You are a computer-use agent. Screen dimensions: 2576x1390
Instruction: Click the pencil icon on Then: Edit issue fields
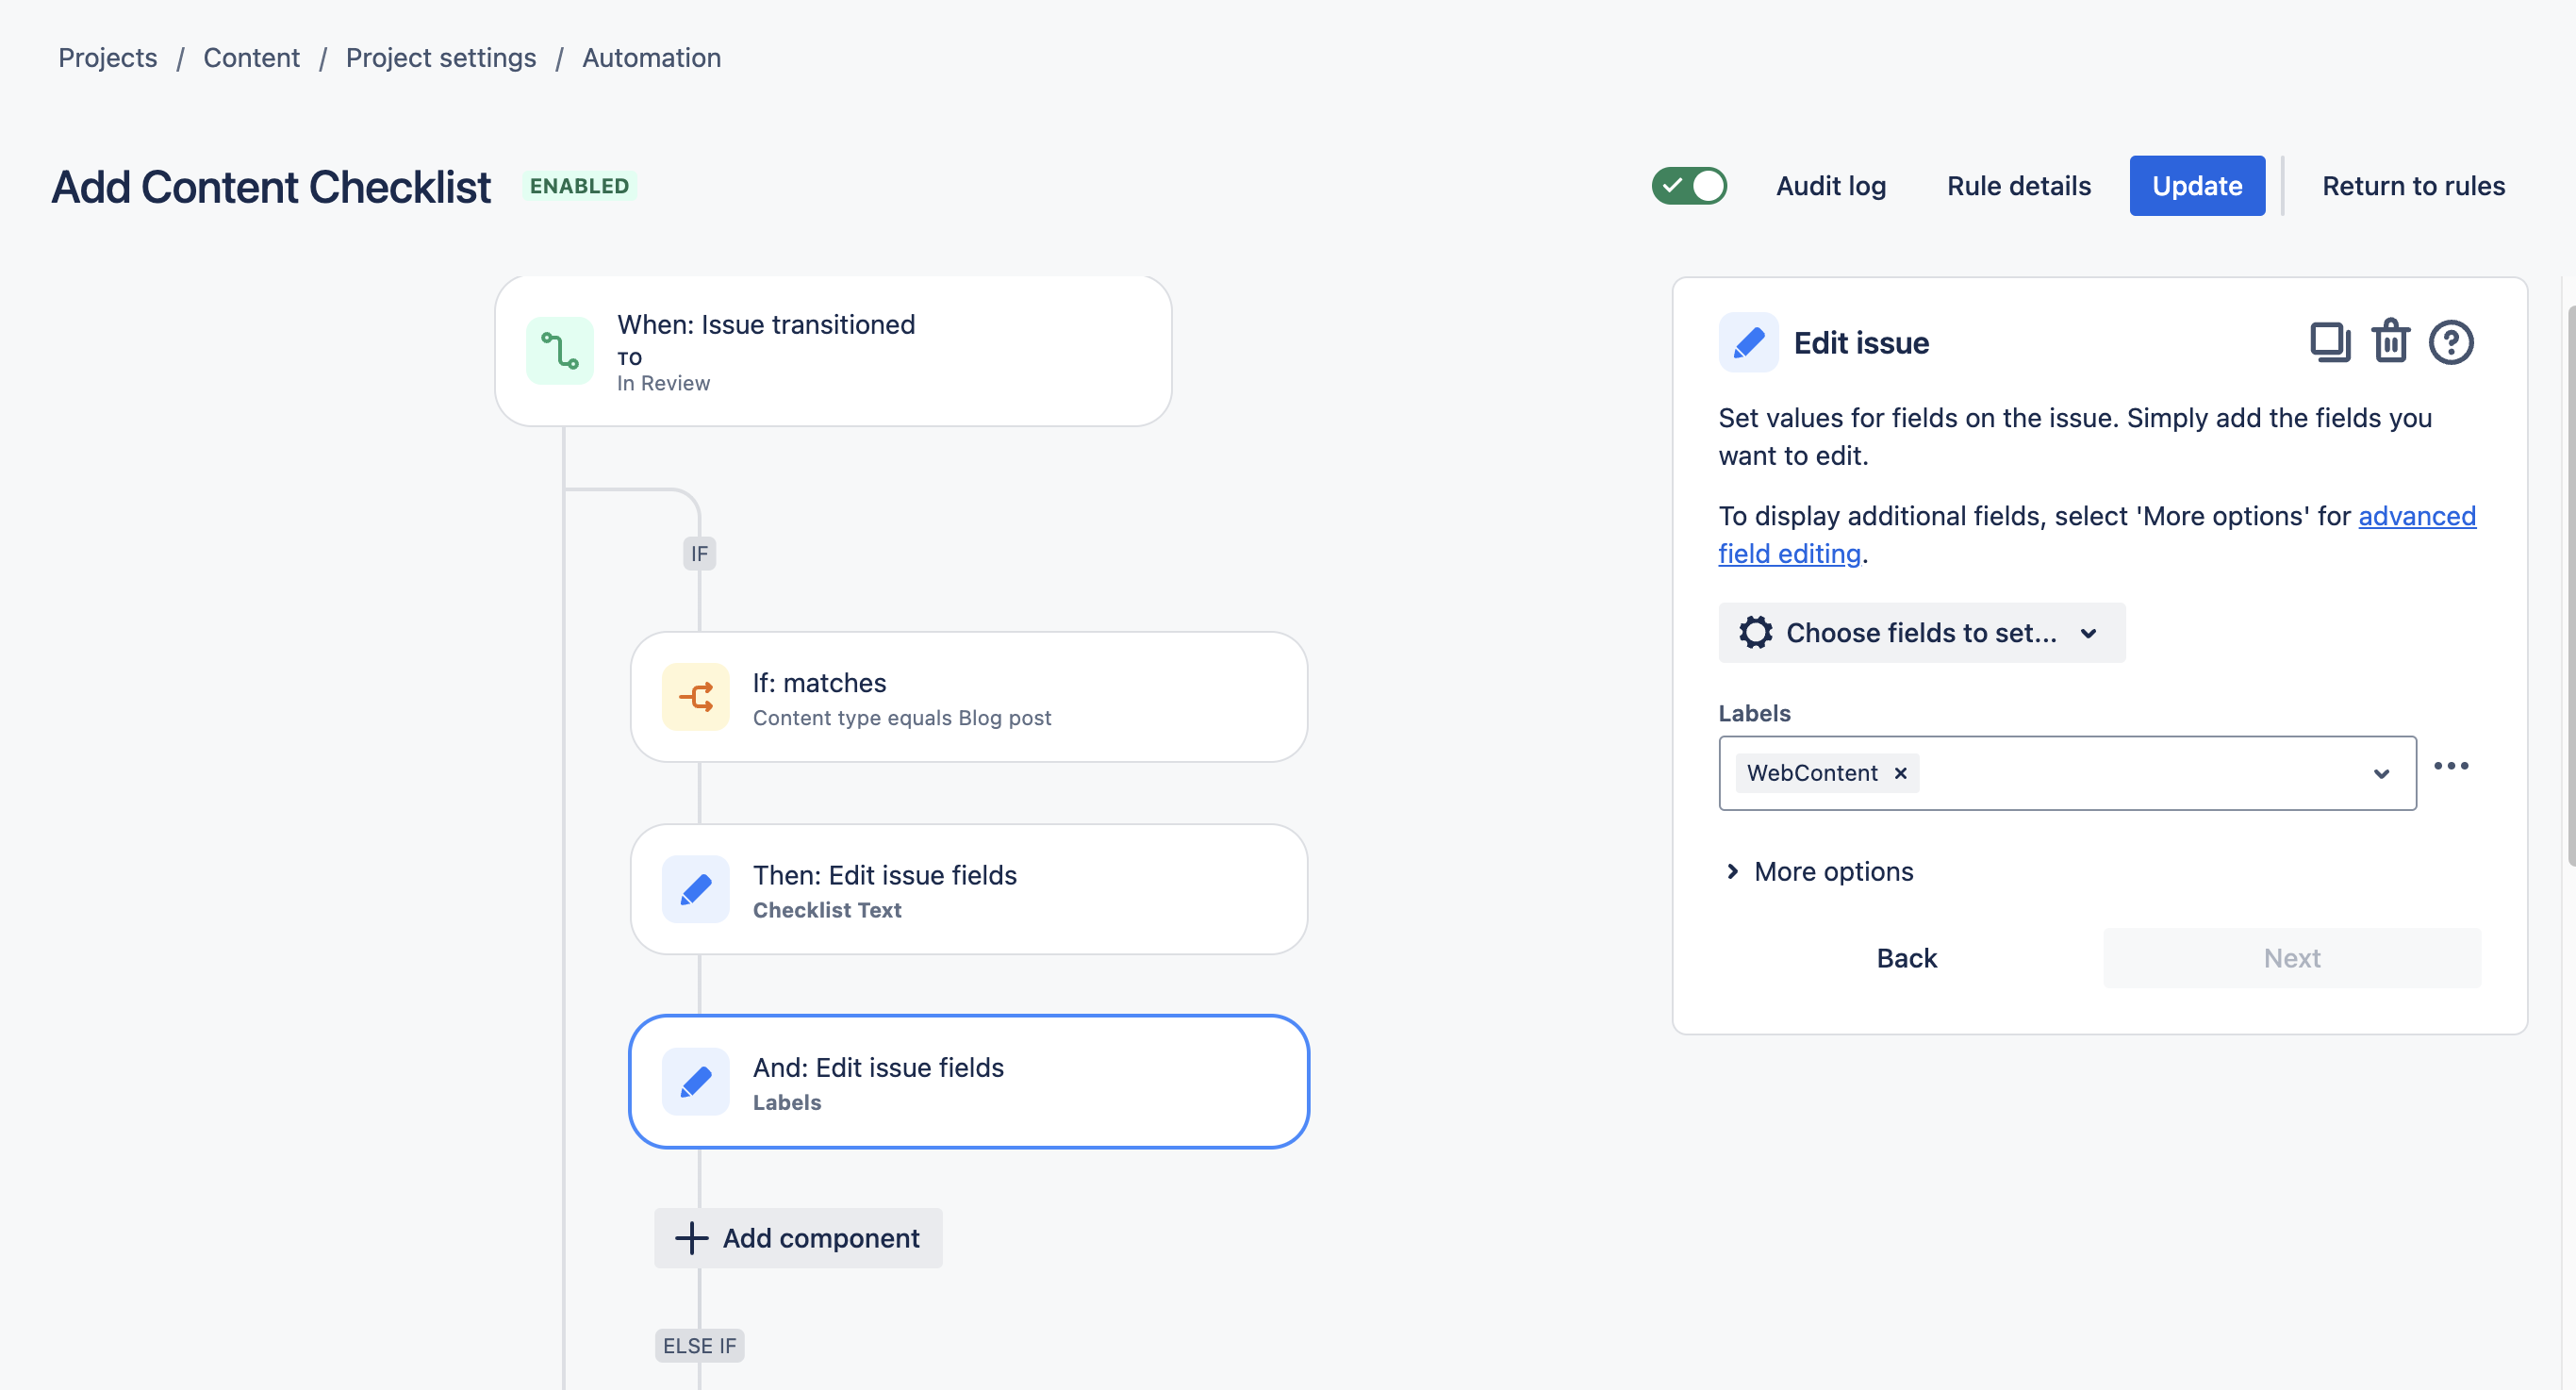696,889
